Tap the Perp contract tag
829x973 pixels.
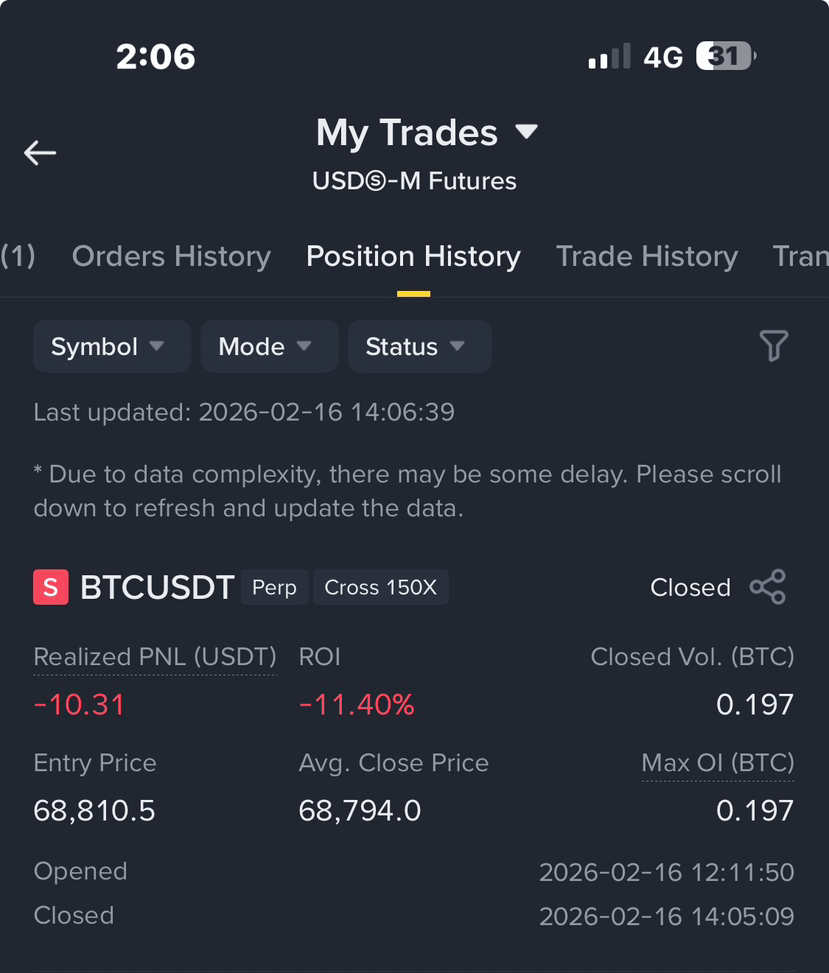pyautogui.click(x=274, y=587)
